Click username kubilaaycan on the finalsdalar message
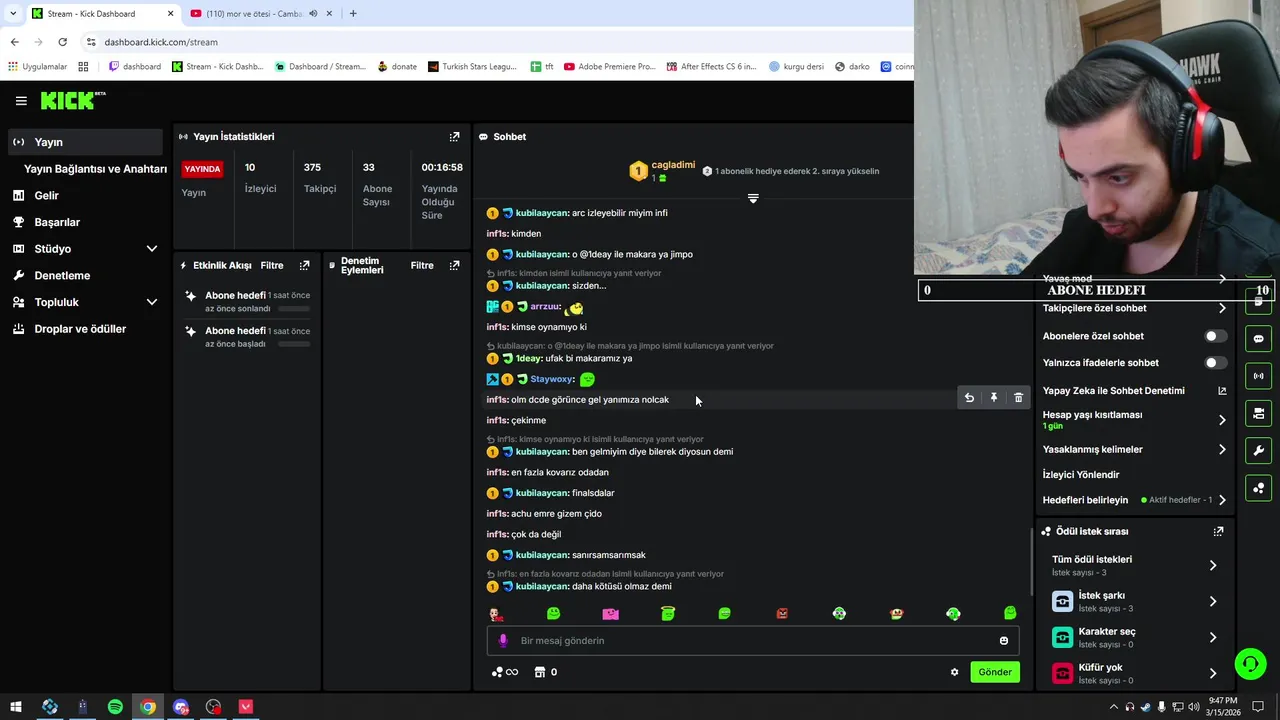Screen dimensions: 1280x720 click(541, 493)
